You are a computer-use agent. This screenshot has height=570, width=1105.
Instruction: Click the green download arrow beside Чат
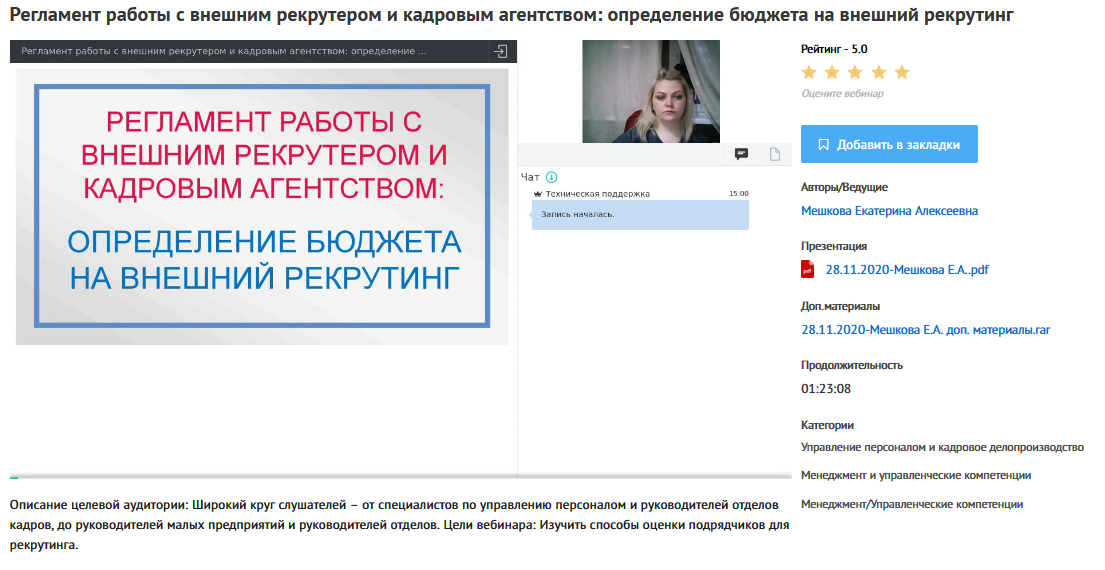pos(551,177)
